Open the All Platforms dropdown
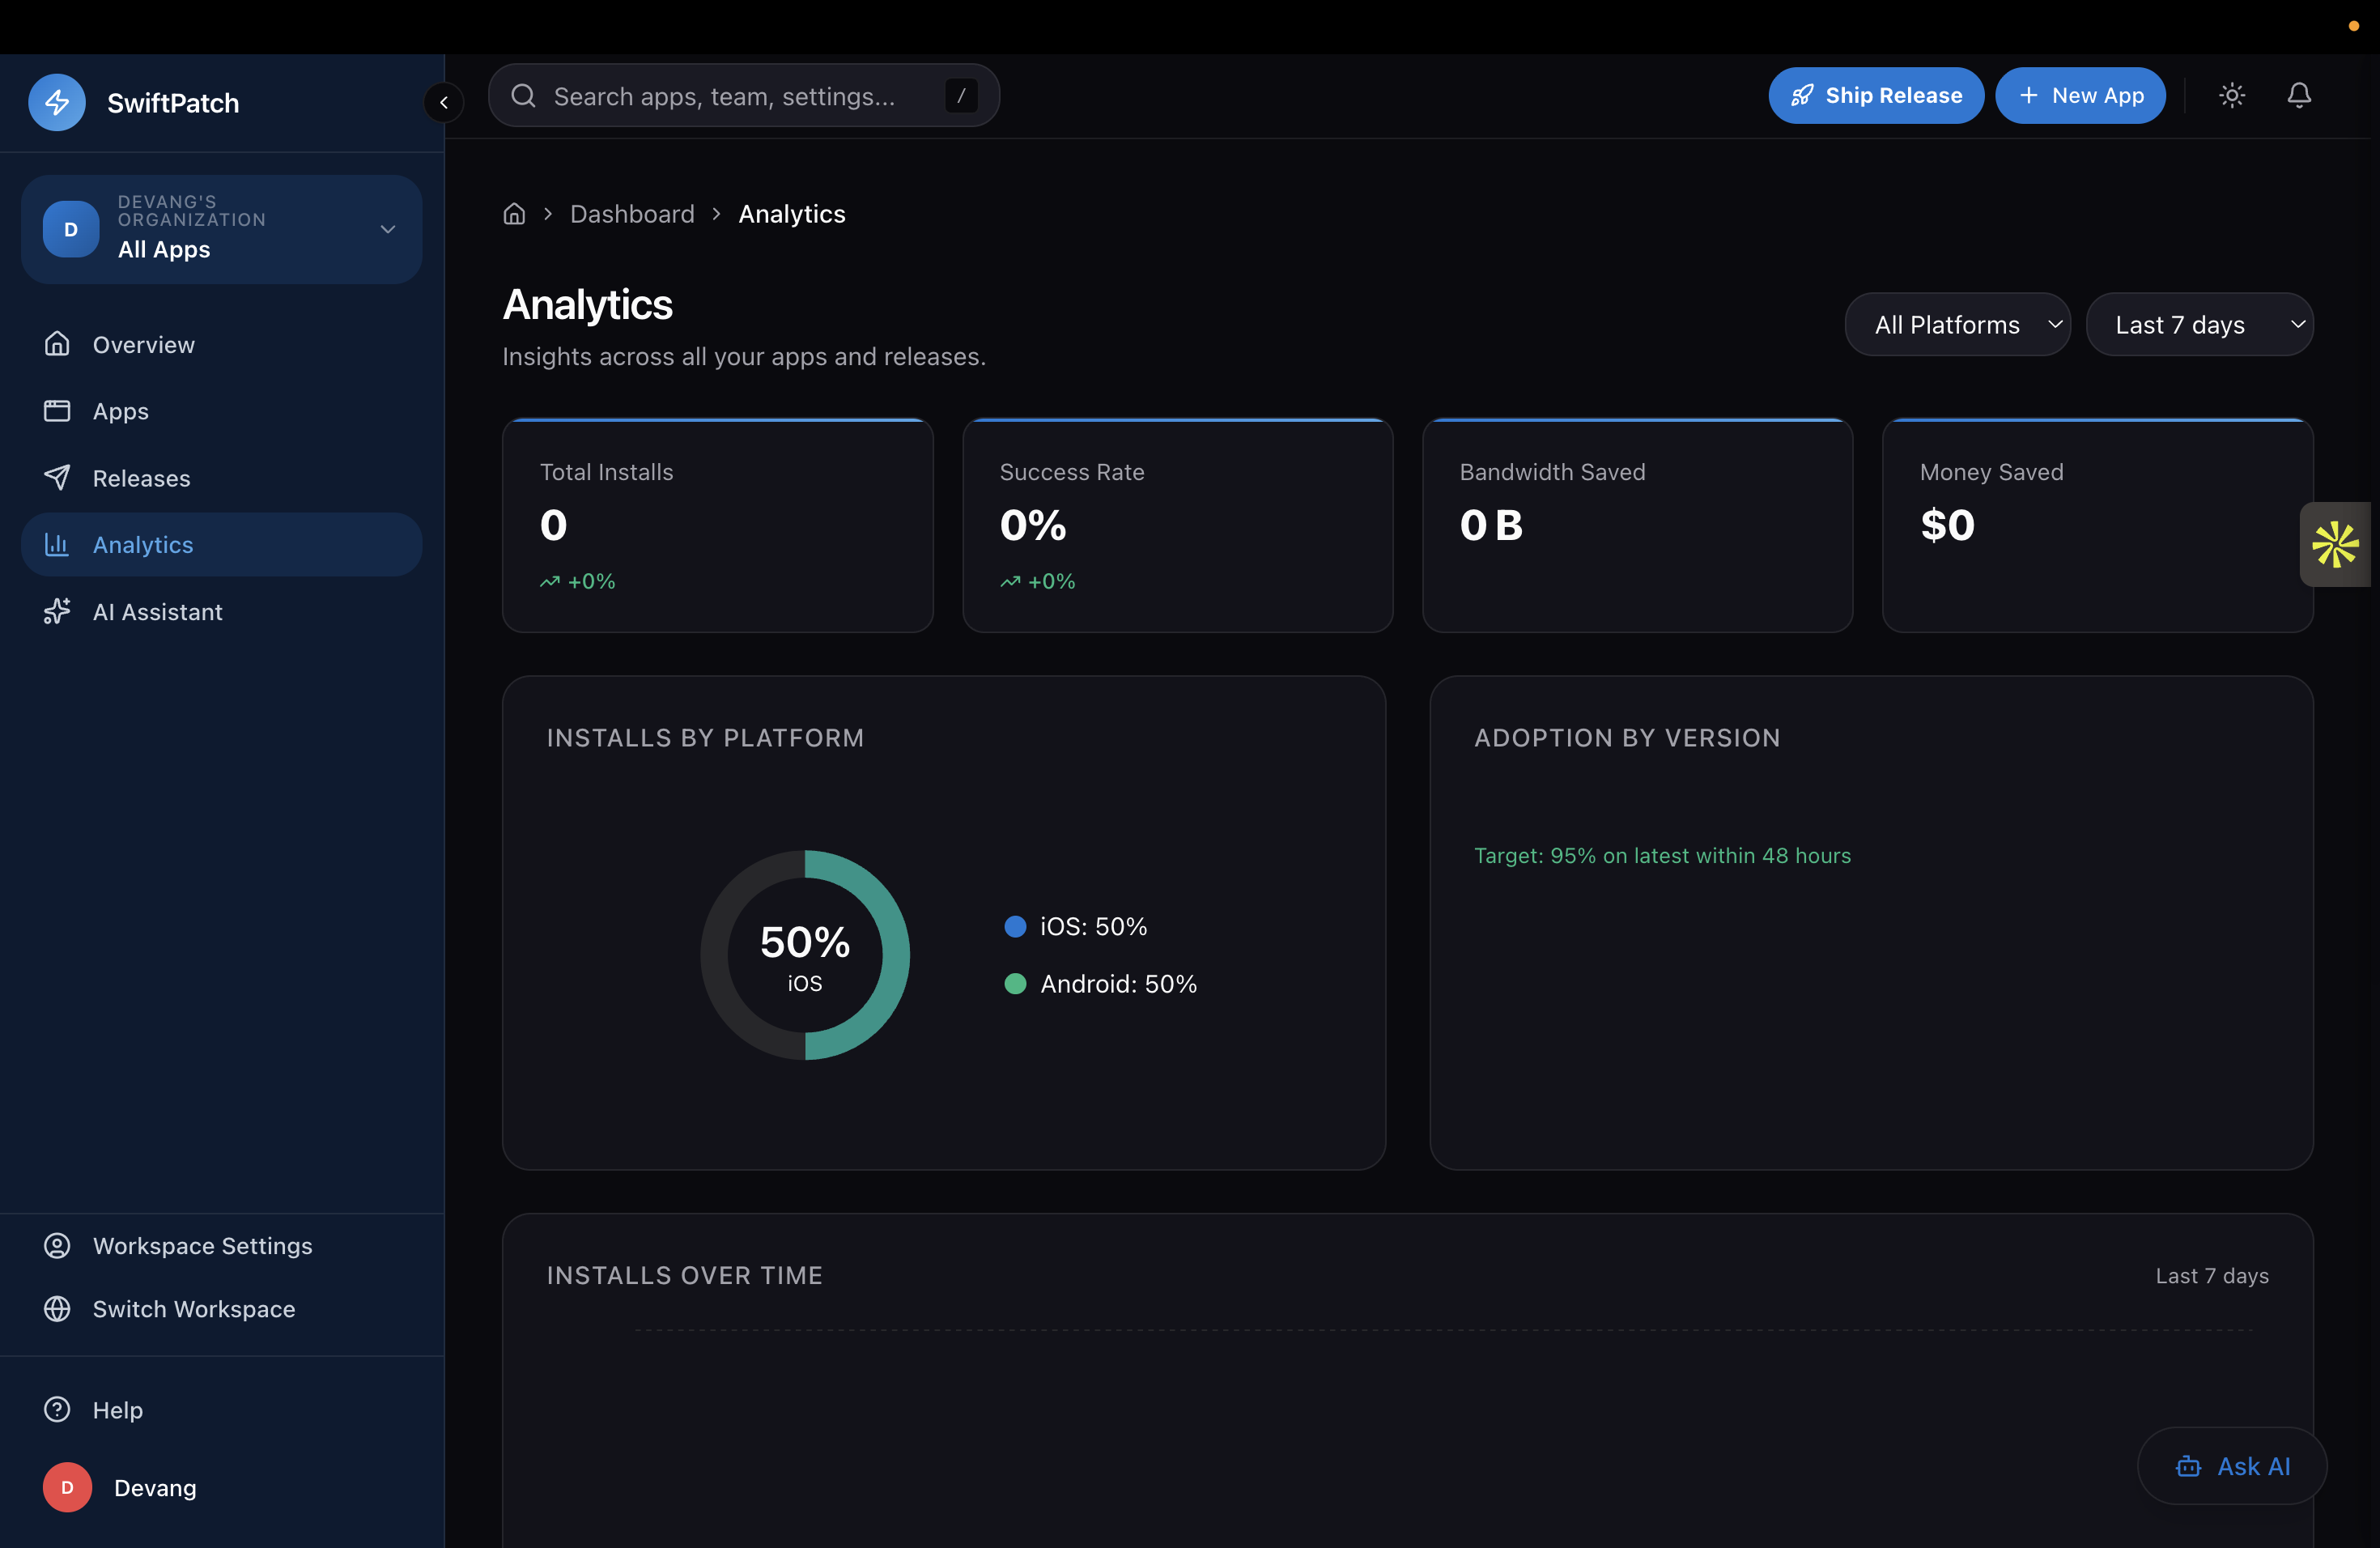 [1957, 324]
